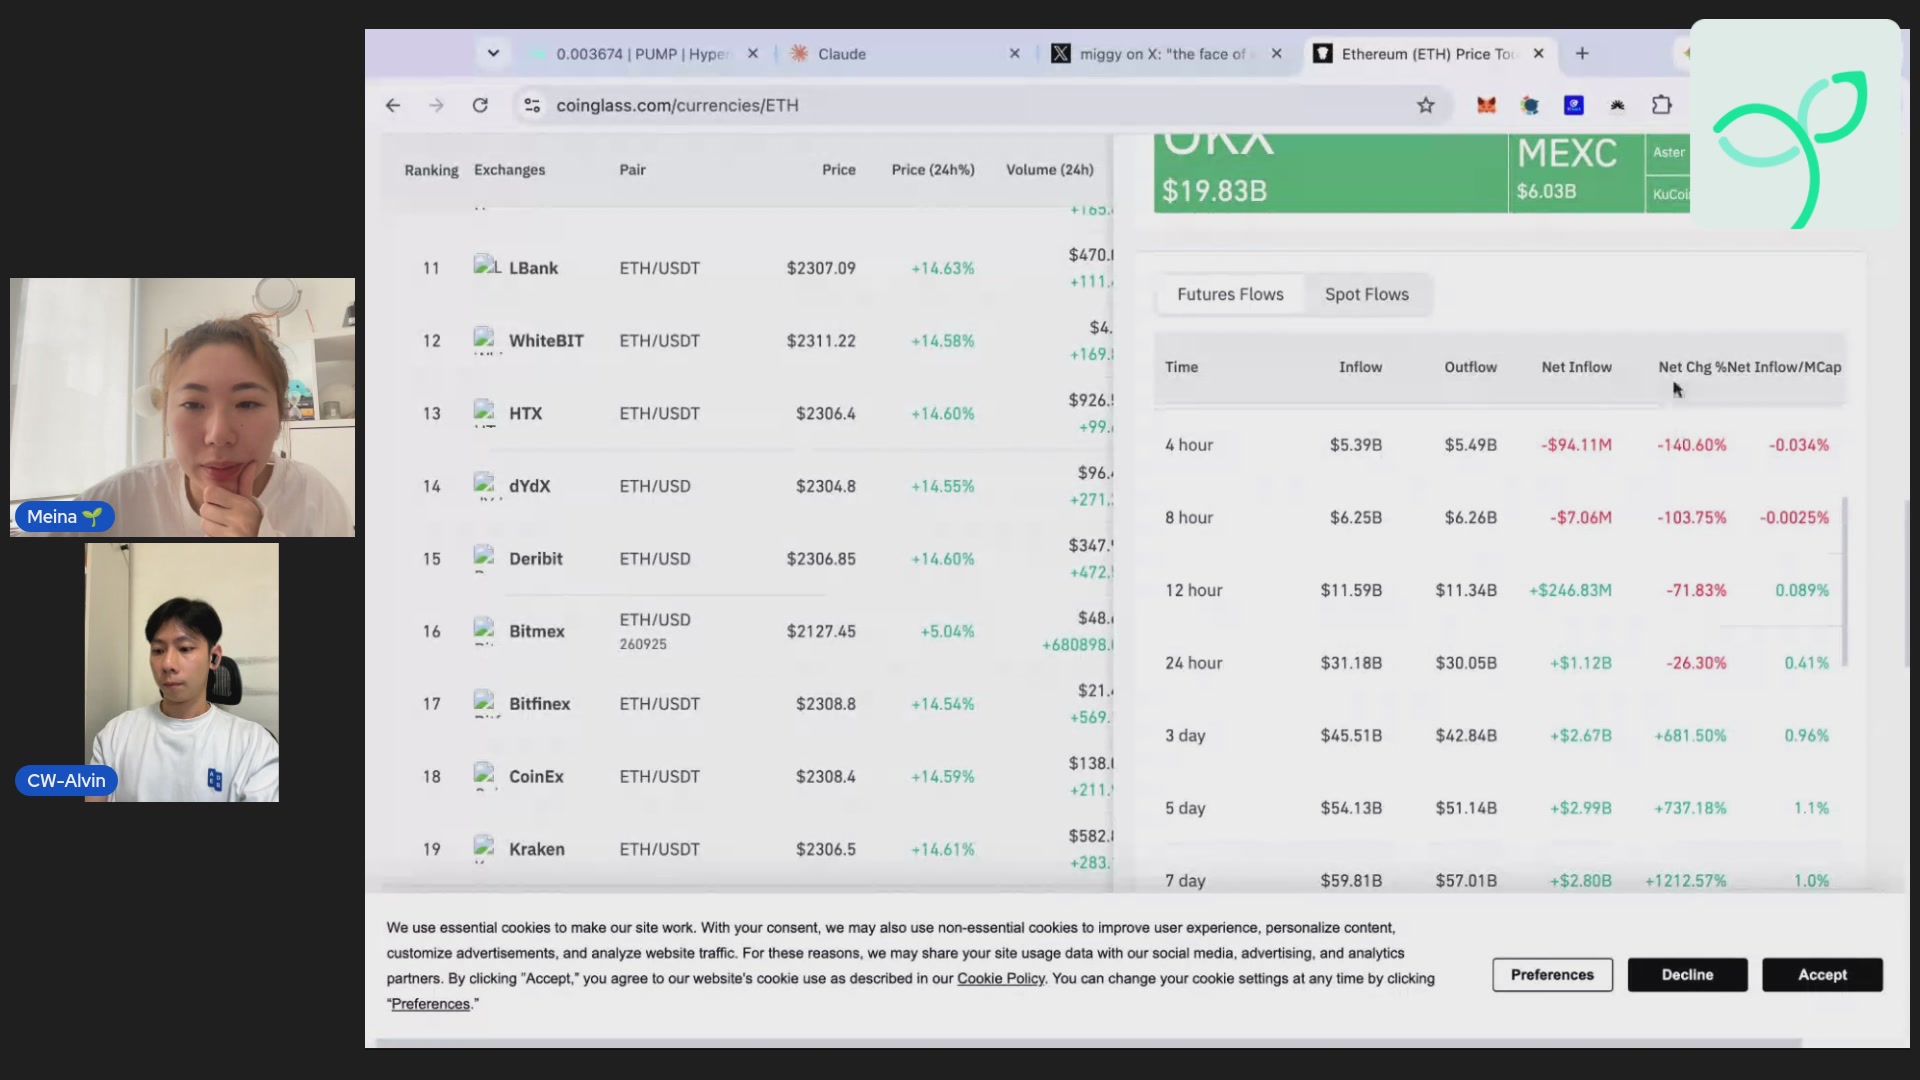Accept the cookie consent
The image size is (1920, 1080).
(1822, 975)
